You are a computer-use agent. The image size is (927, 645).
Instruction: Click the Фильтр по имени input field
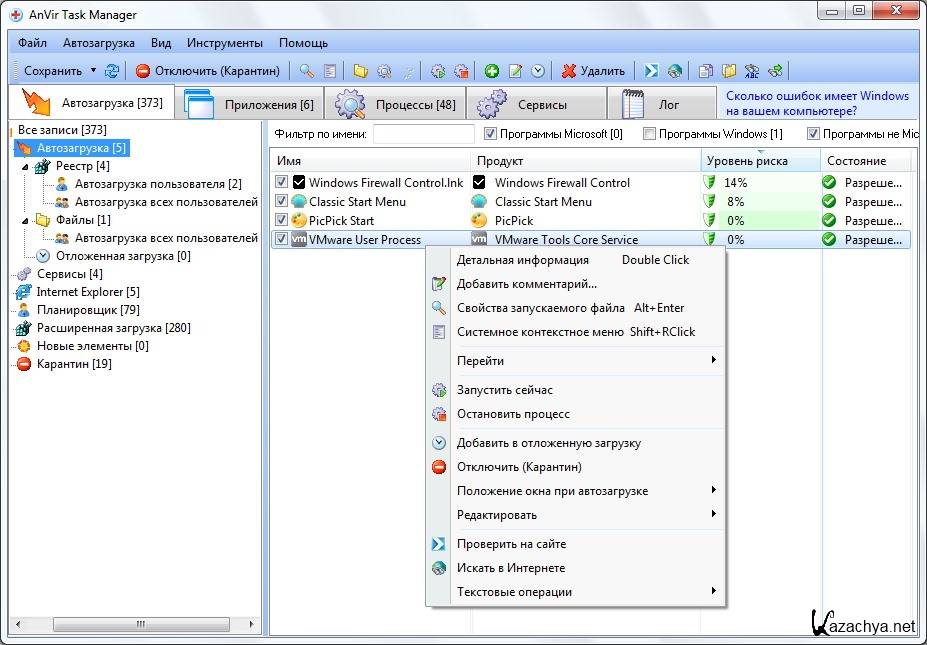(423, 134)
